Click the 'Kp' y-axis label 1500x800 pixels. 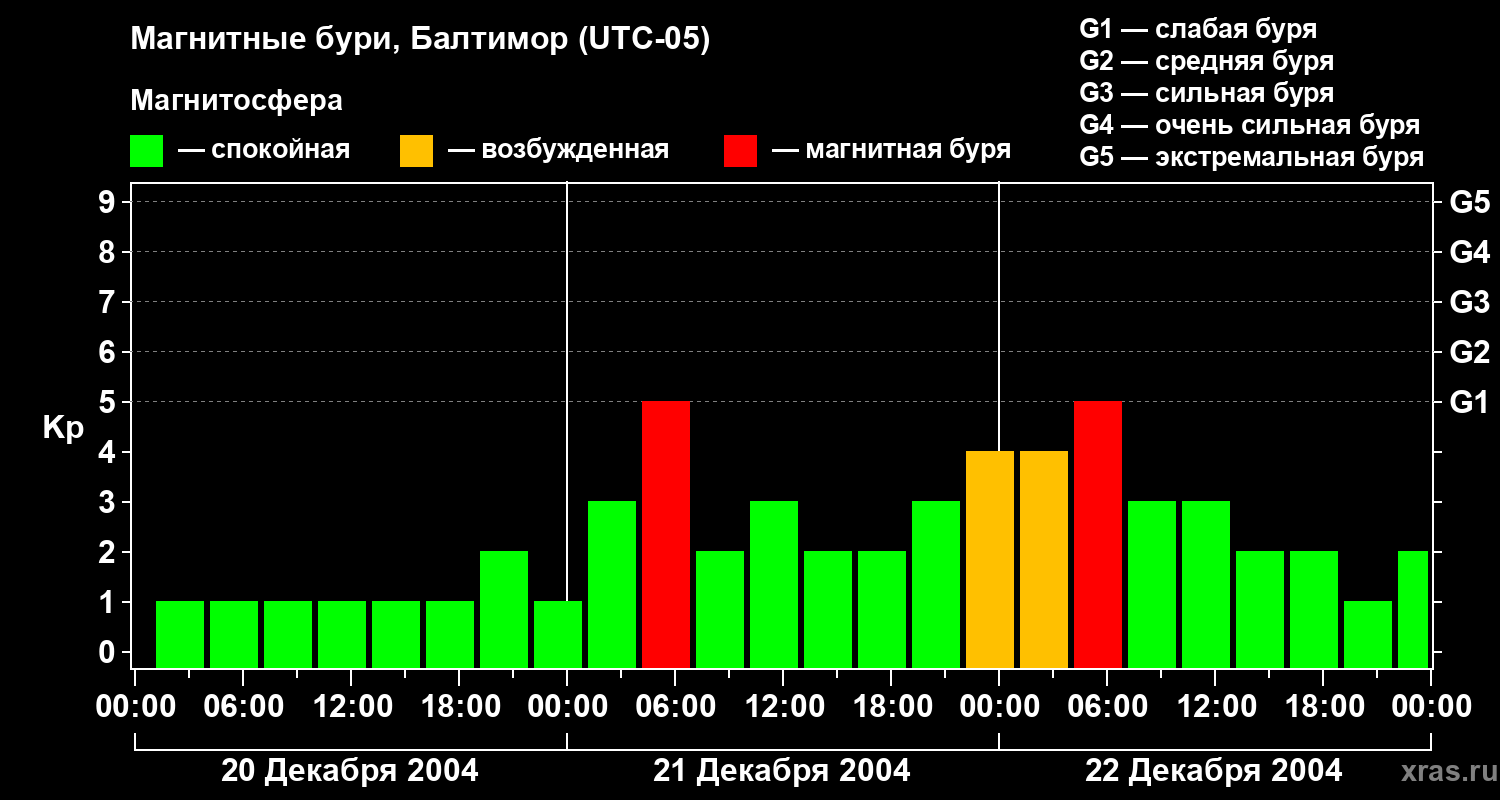[x=63, y=427]
